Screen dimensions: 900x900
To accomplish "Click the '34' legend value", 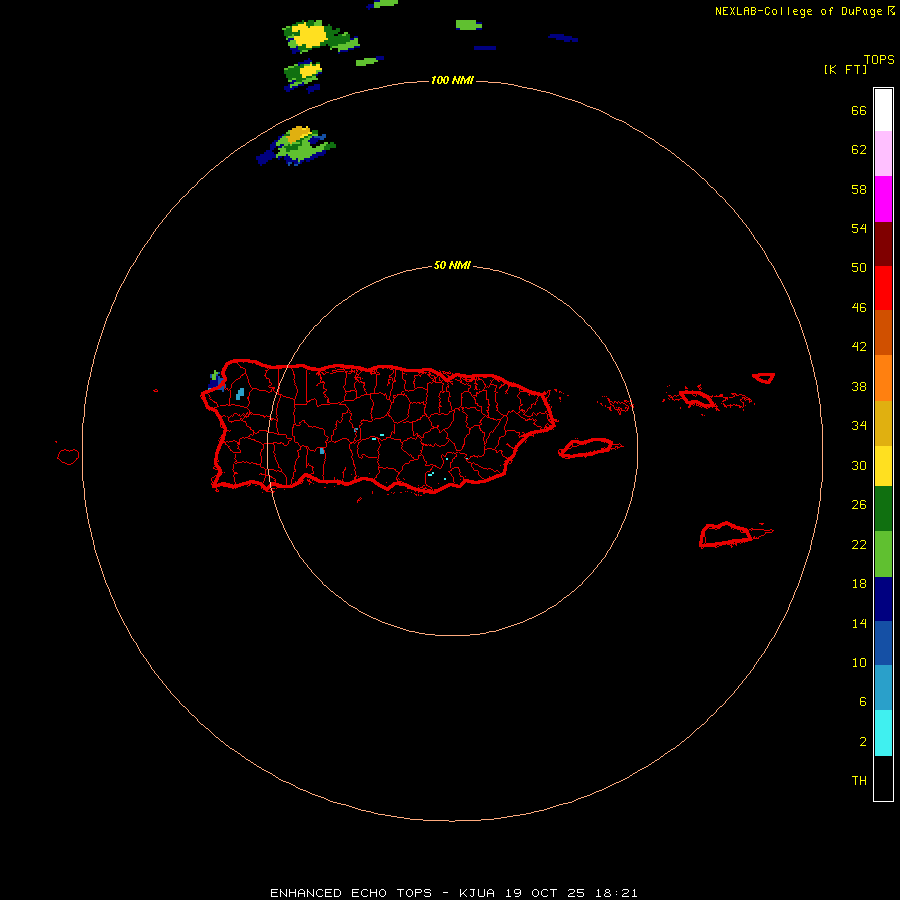I will tap(859, 426).
